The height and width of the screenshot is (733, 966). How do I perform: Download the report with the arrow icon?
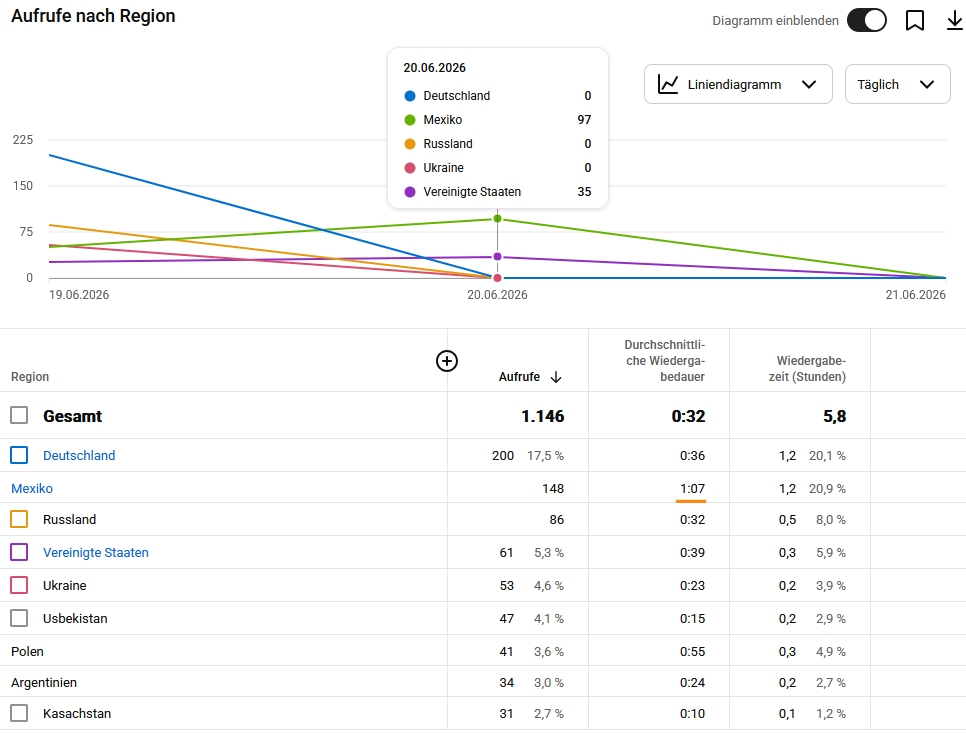coord(954,20)
